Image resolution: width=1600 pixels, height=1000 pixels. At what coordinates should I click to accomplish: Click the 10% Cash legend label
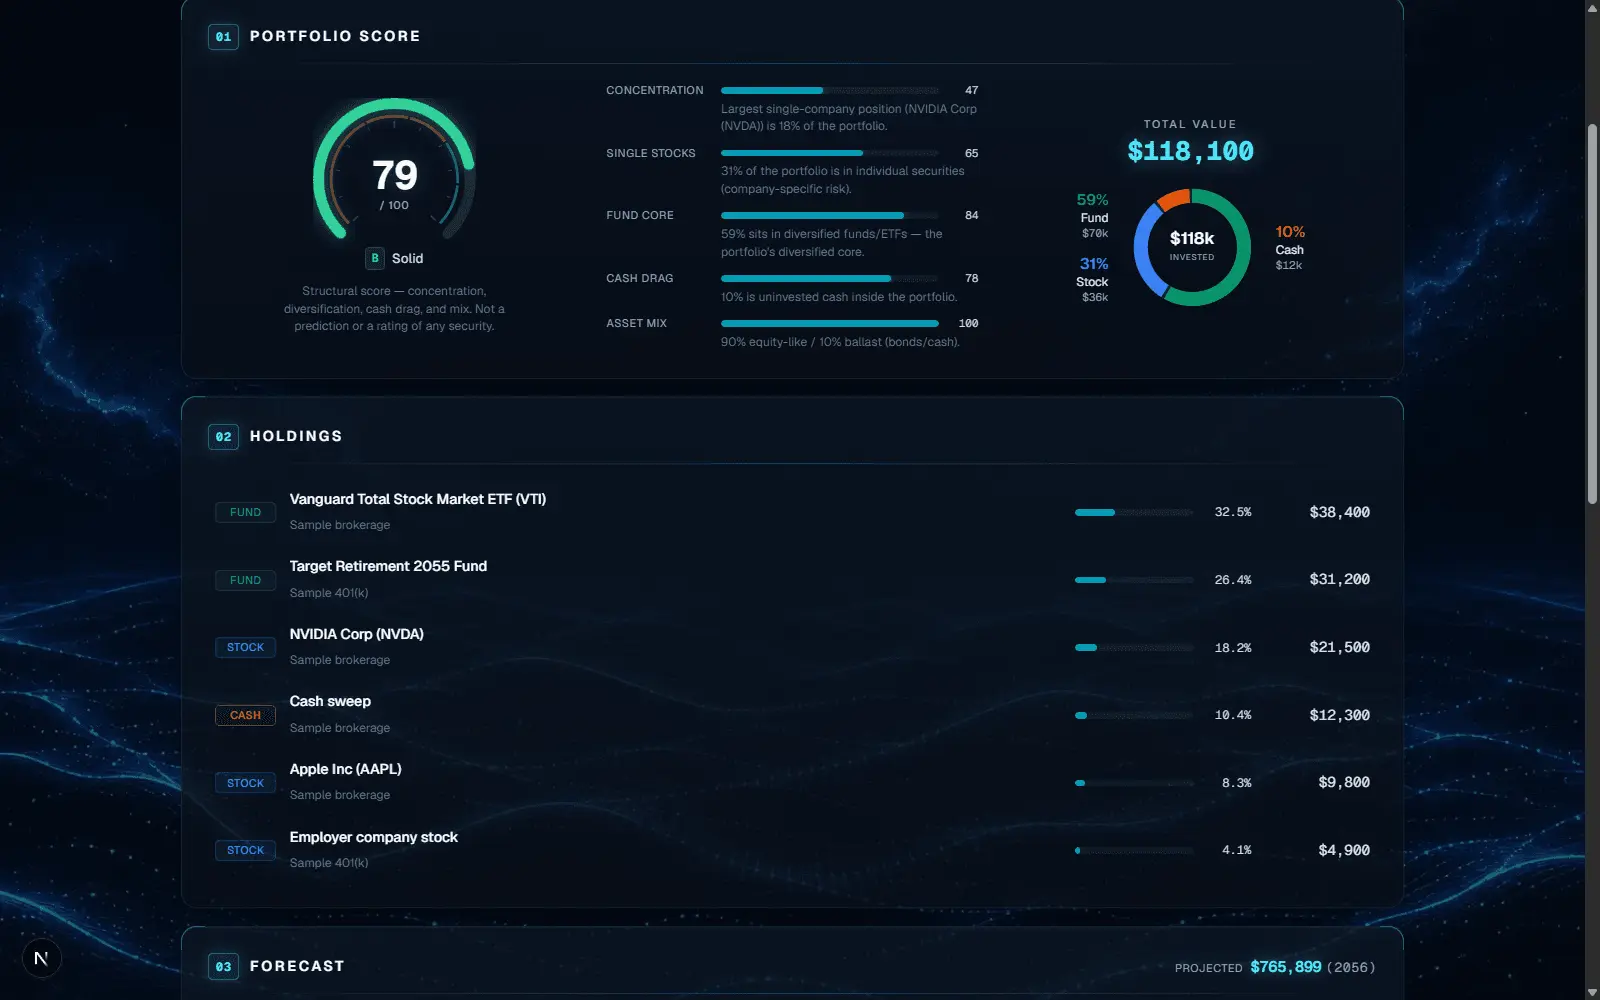(x=1290, y=248)
